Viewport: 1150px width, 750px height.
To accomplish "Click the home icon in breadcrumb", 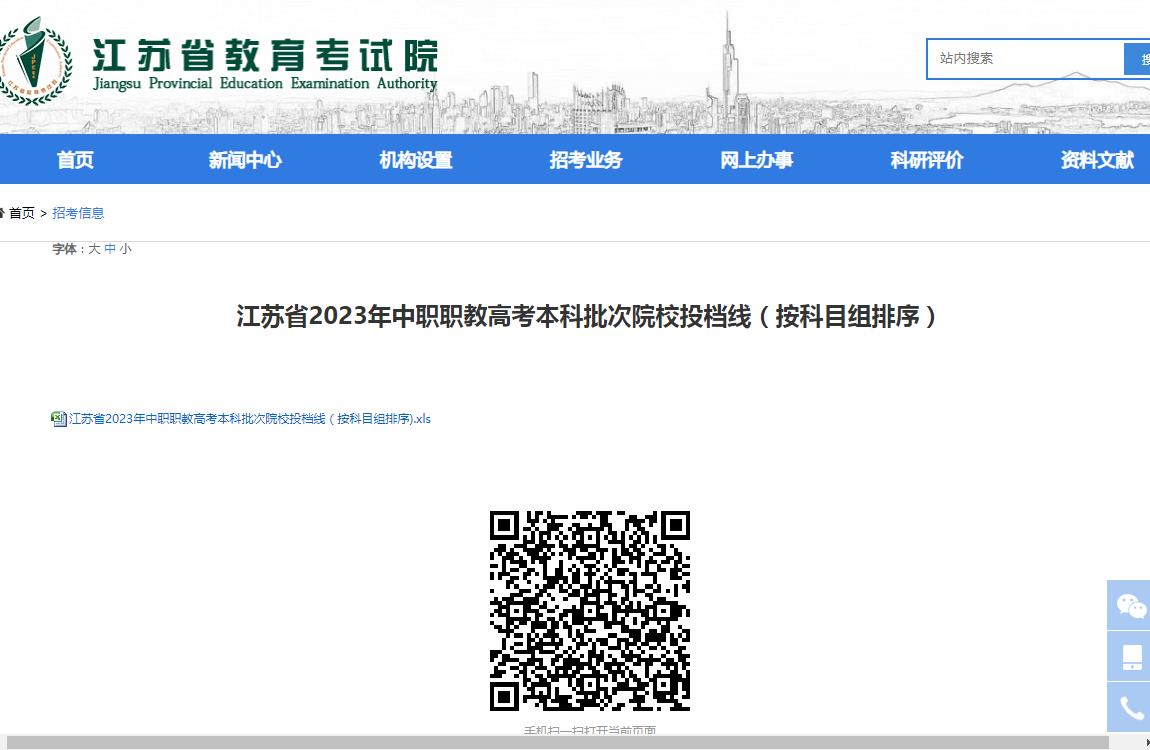I will click(2, 213).
